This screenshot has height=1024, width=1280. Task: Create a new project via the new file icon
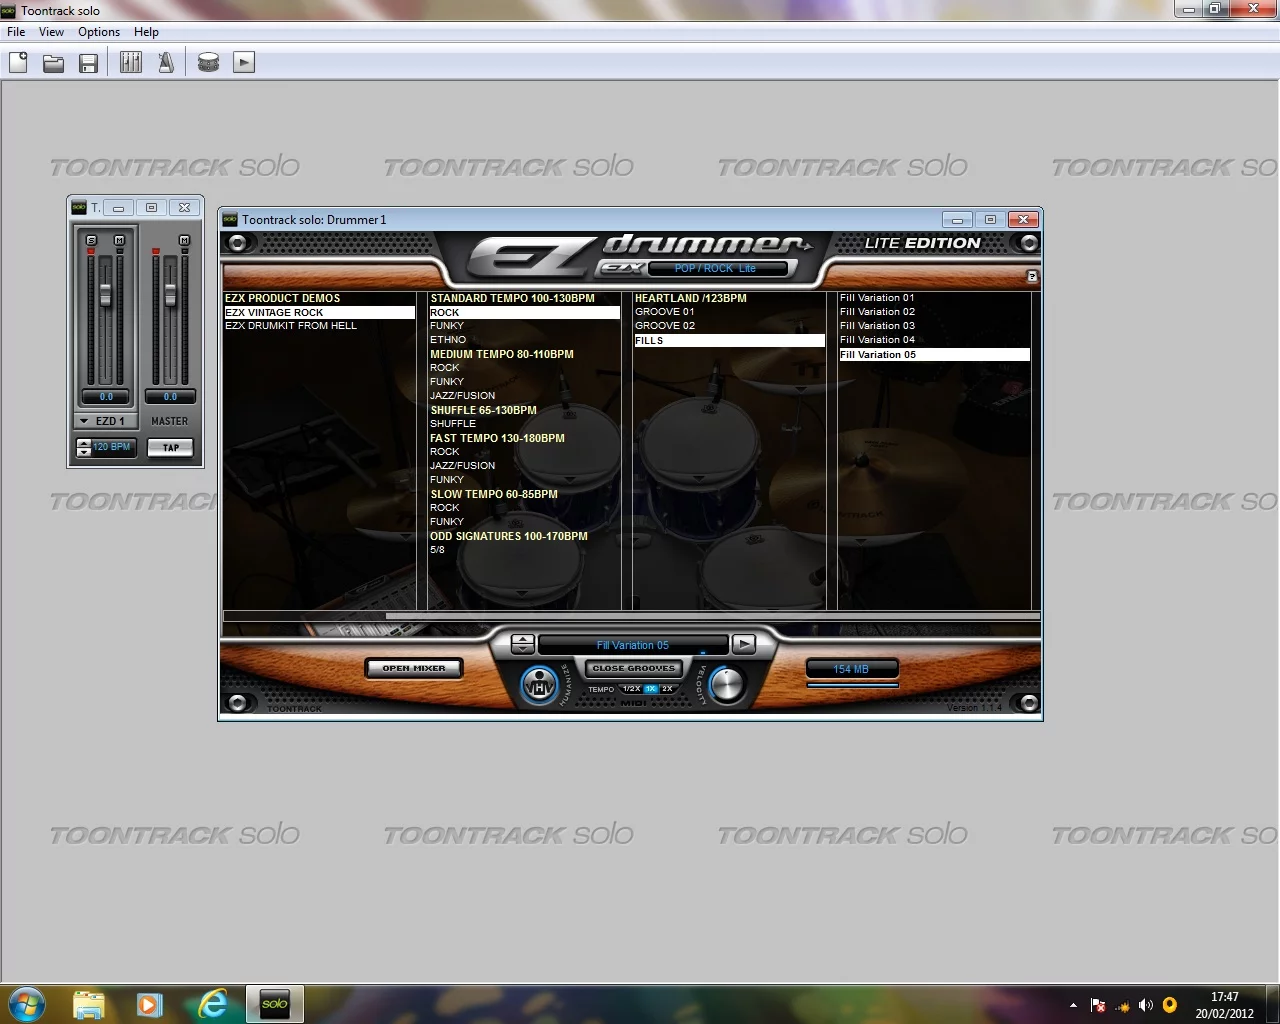coord(17,62)
